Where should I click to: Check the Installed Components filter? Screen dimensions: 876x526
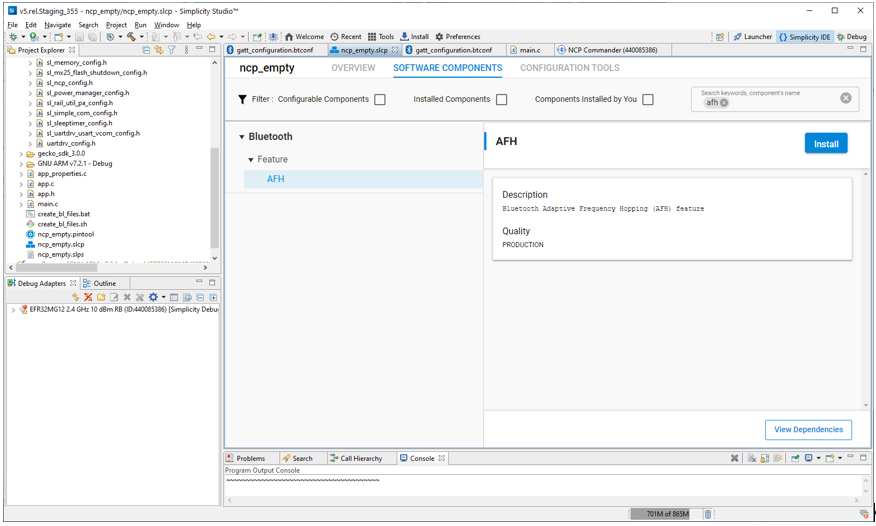[x=502, y=100]
